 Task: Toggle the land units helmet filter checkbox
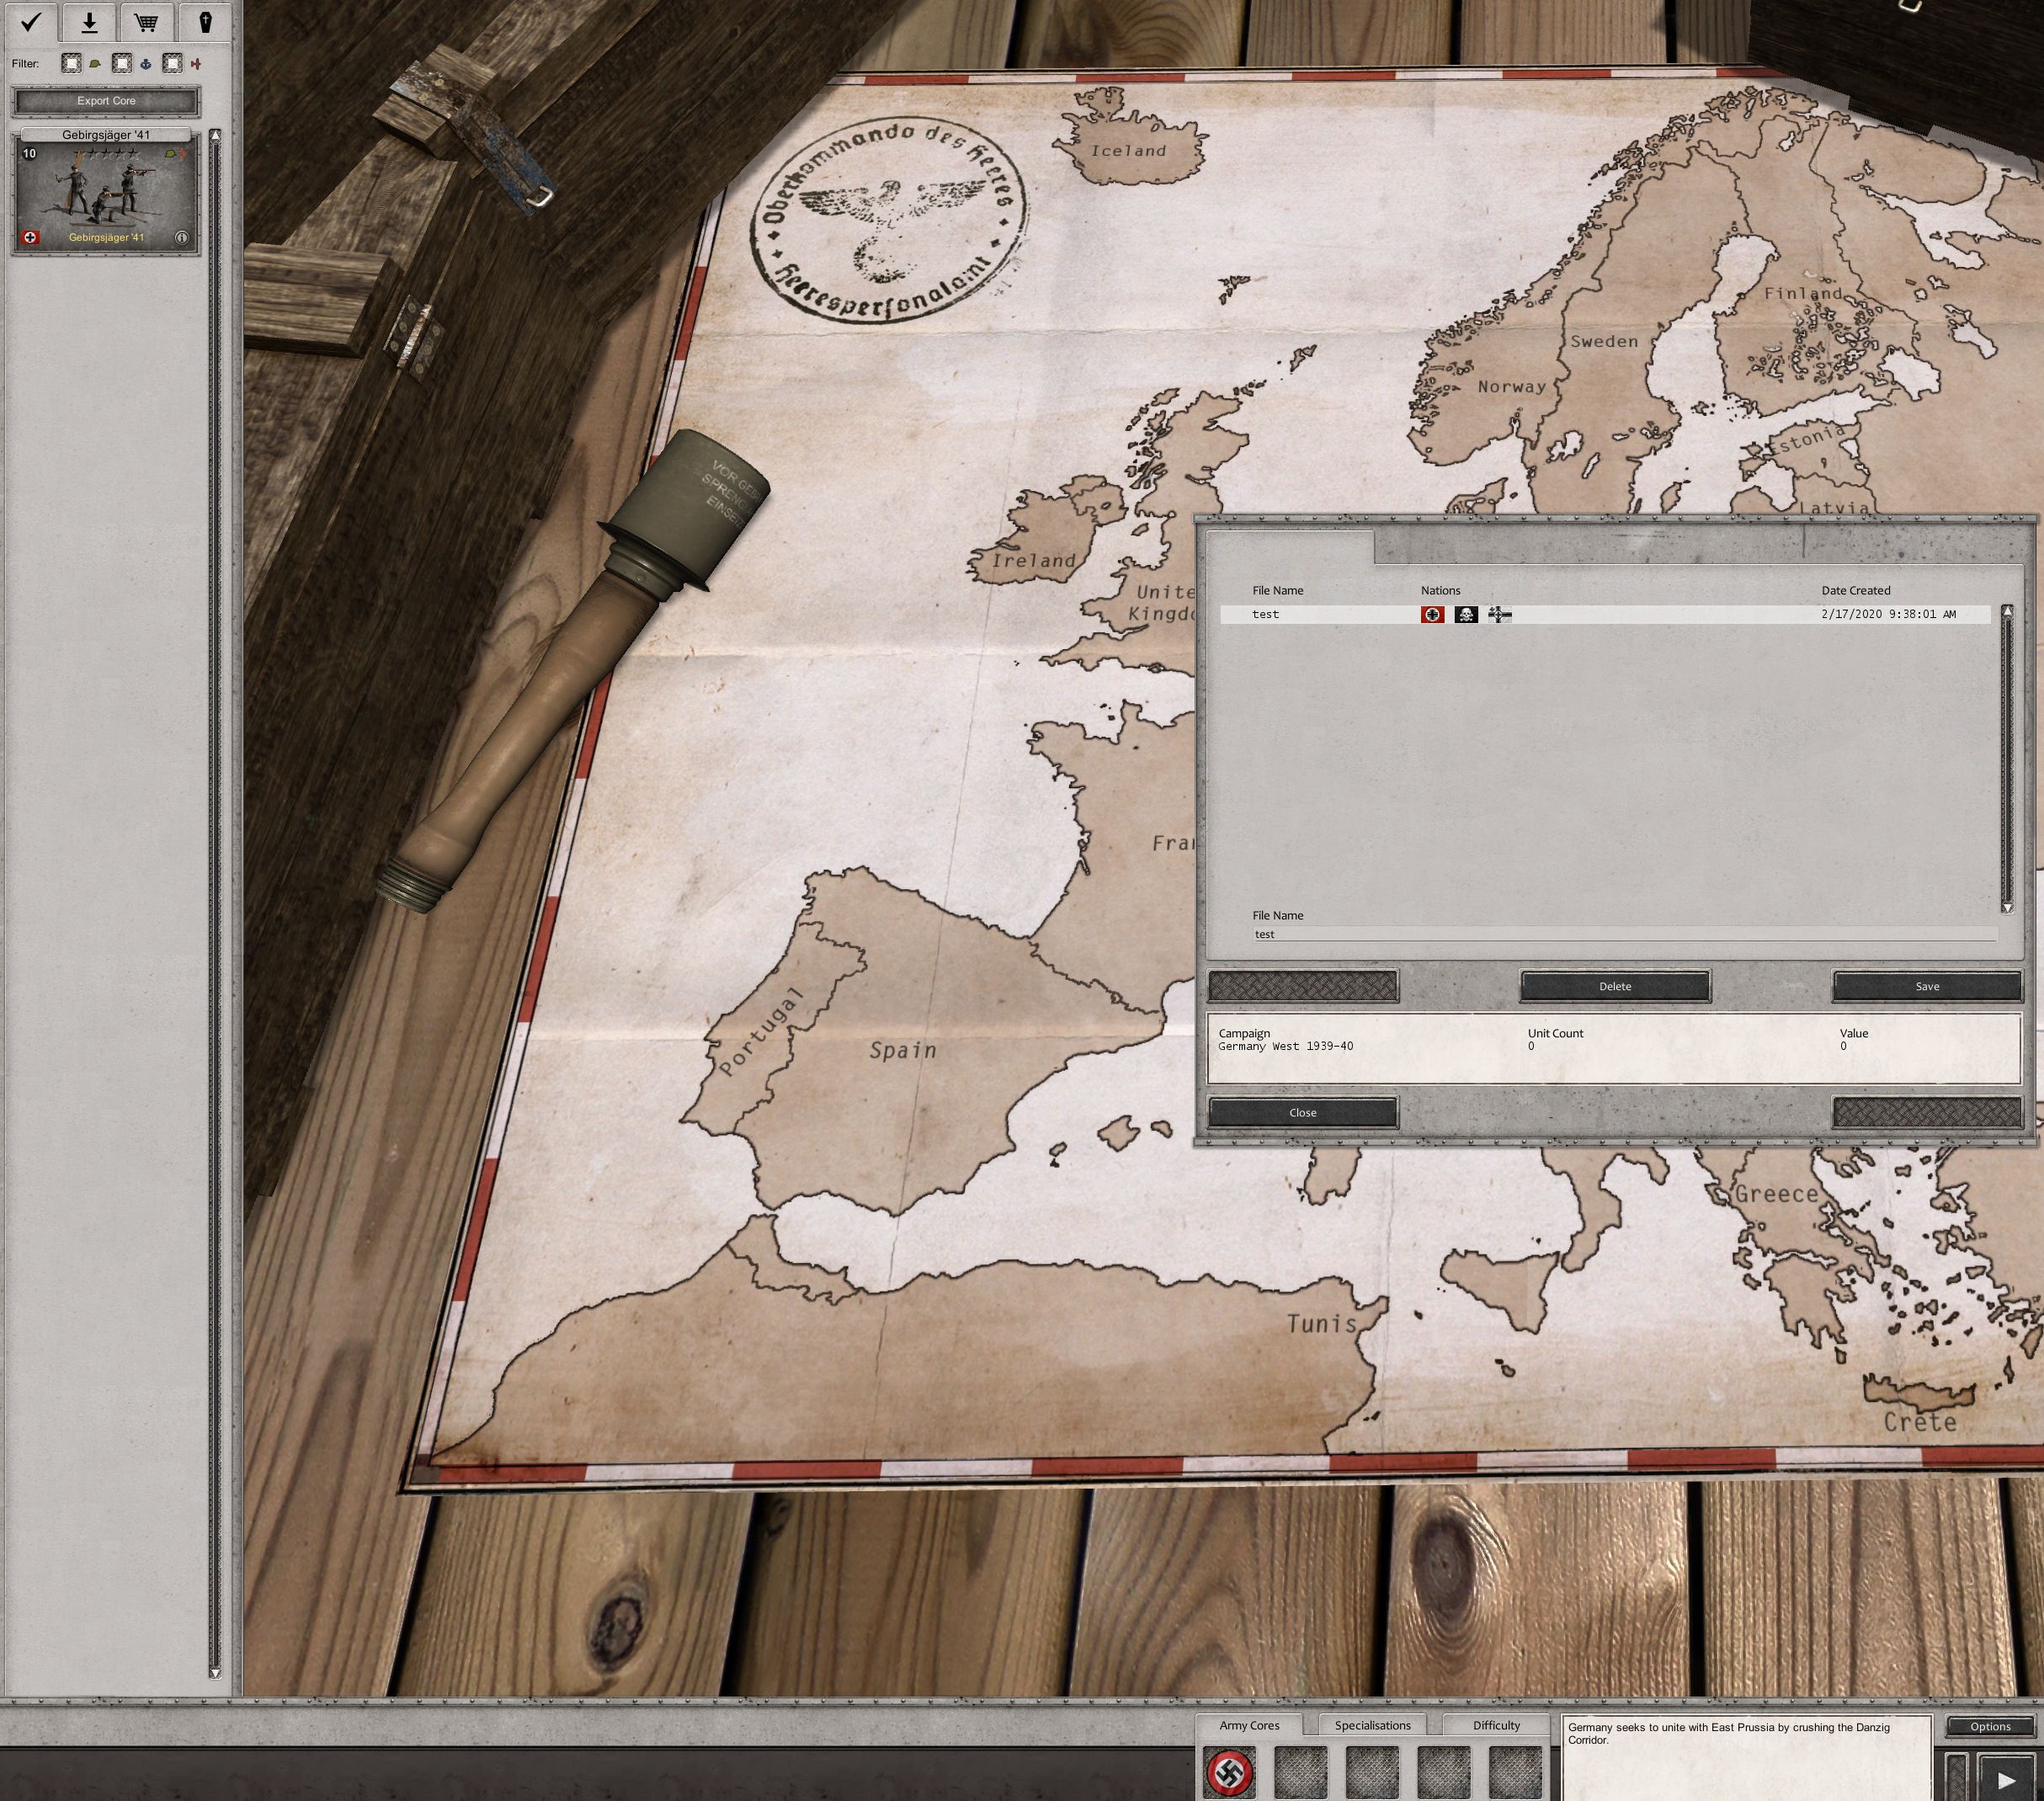[x=71, y=63]
